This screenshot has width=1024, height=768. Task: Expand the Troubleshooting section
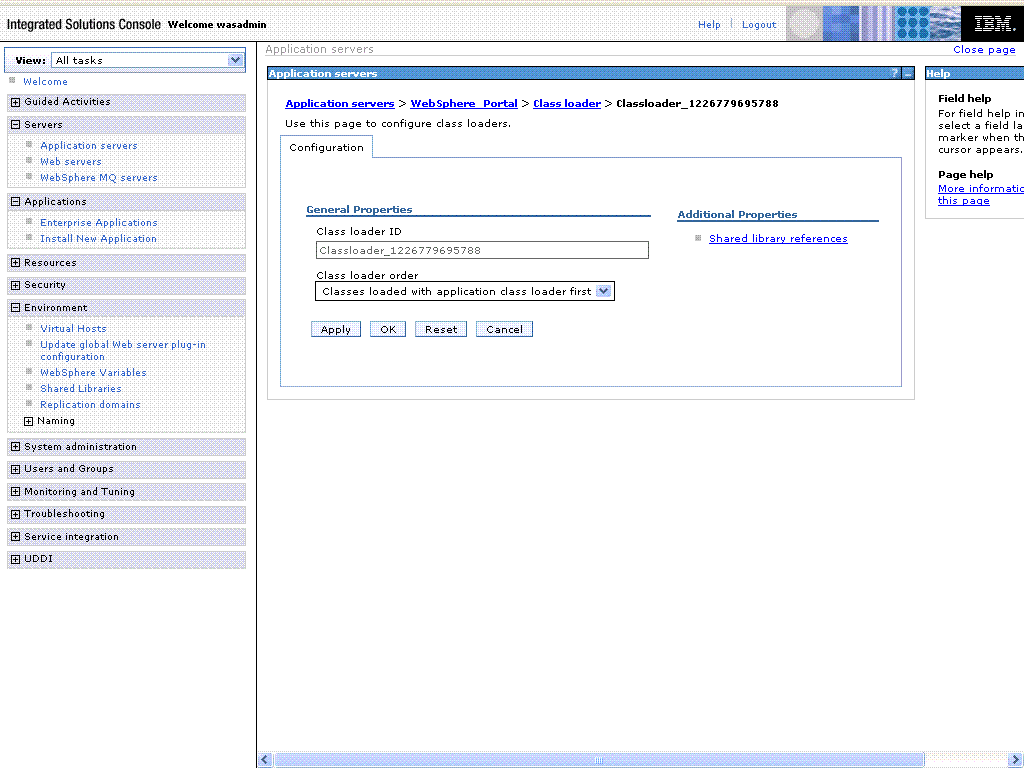tap(16, 514)
